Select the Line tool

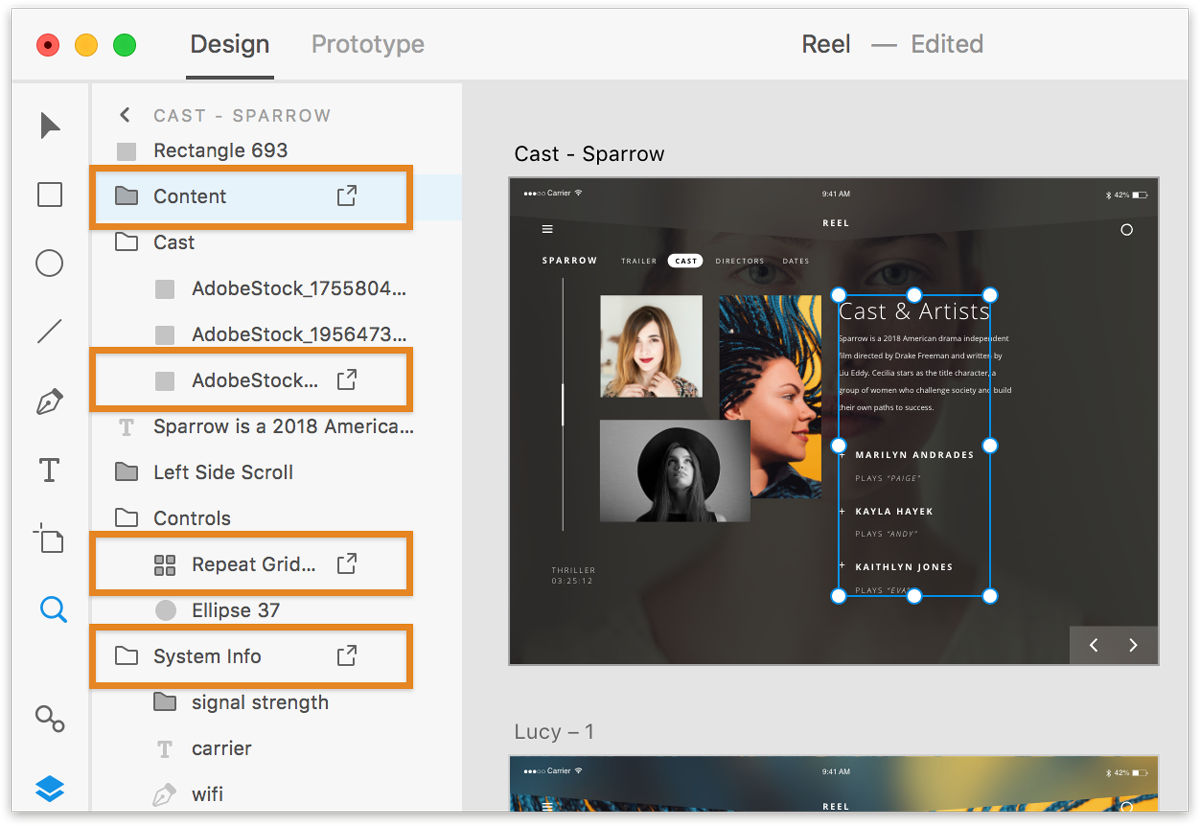pos(50,332)
